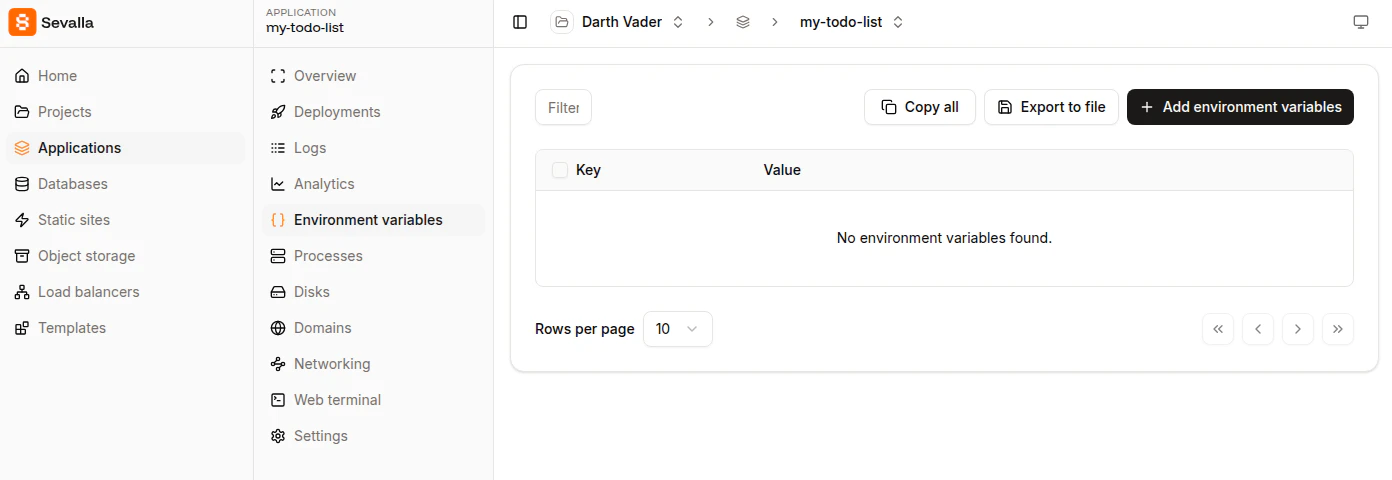The image size is (1392, 480).
Task: Click the Settings gear icon
Action: (278, 436)
